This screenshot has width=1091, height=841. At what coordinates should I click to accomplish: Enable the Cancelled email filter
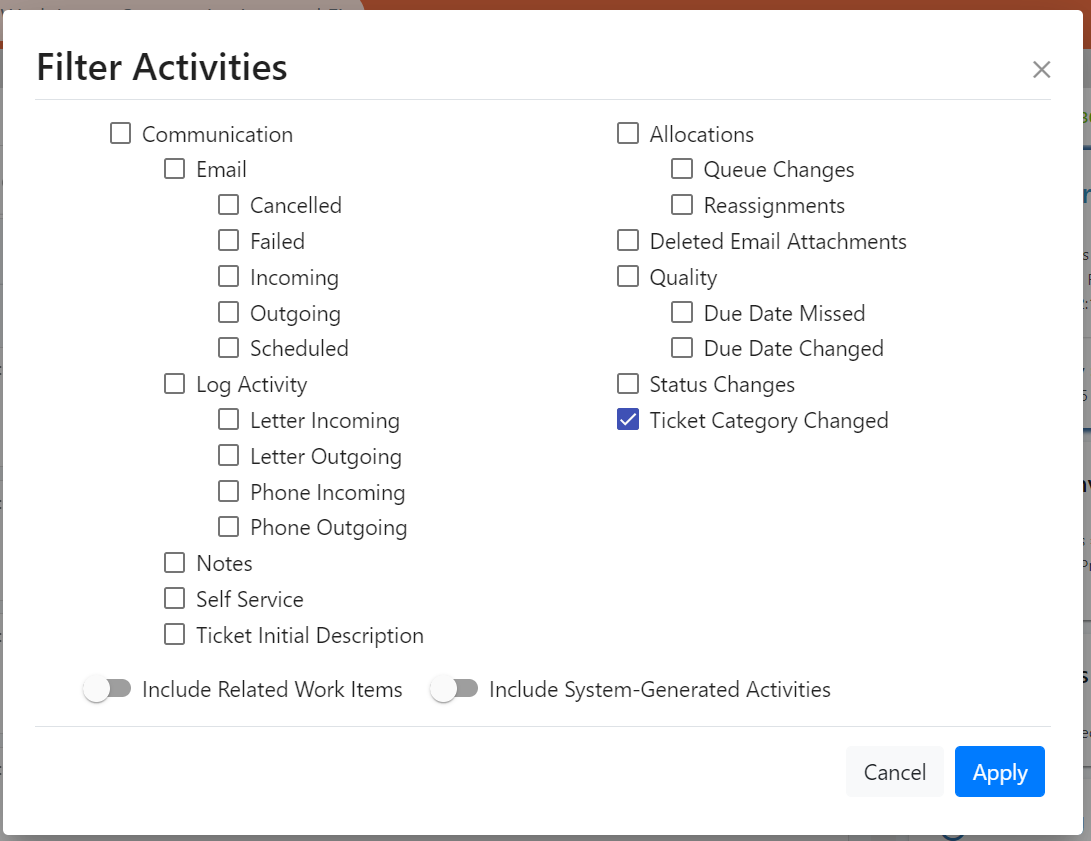(x=229, y=205)
